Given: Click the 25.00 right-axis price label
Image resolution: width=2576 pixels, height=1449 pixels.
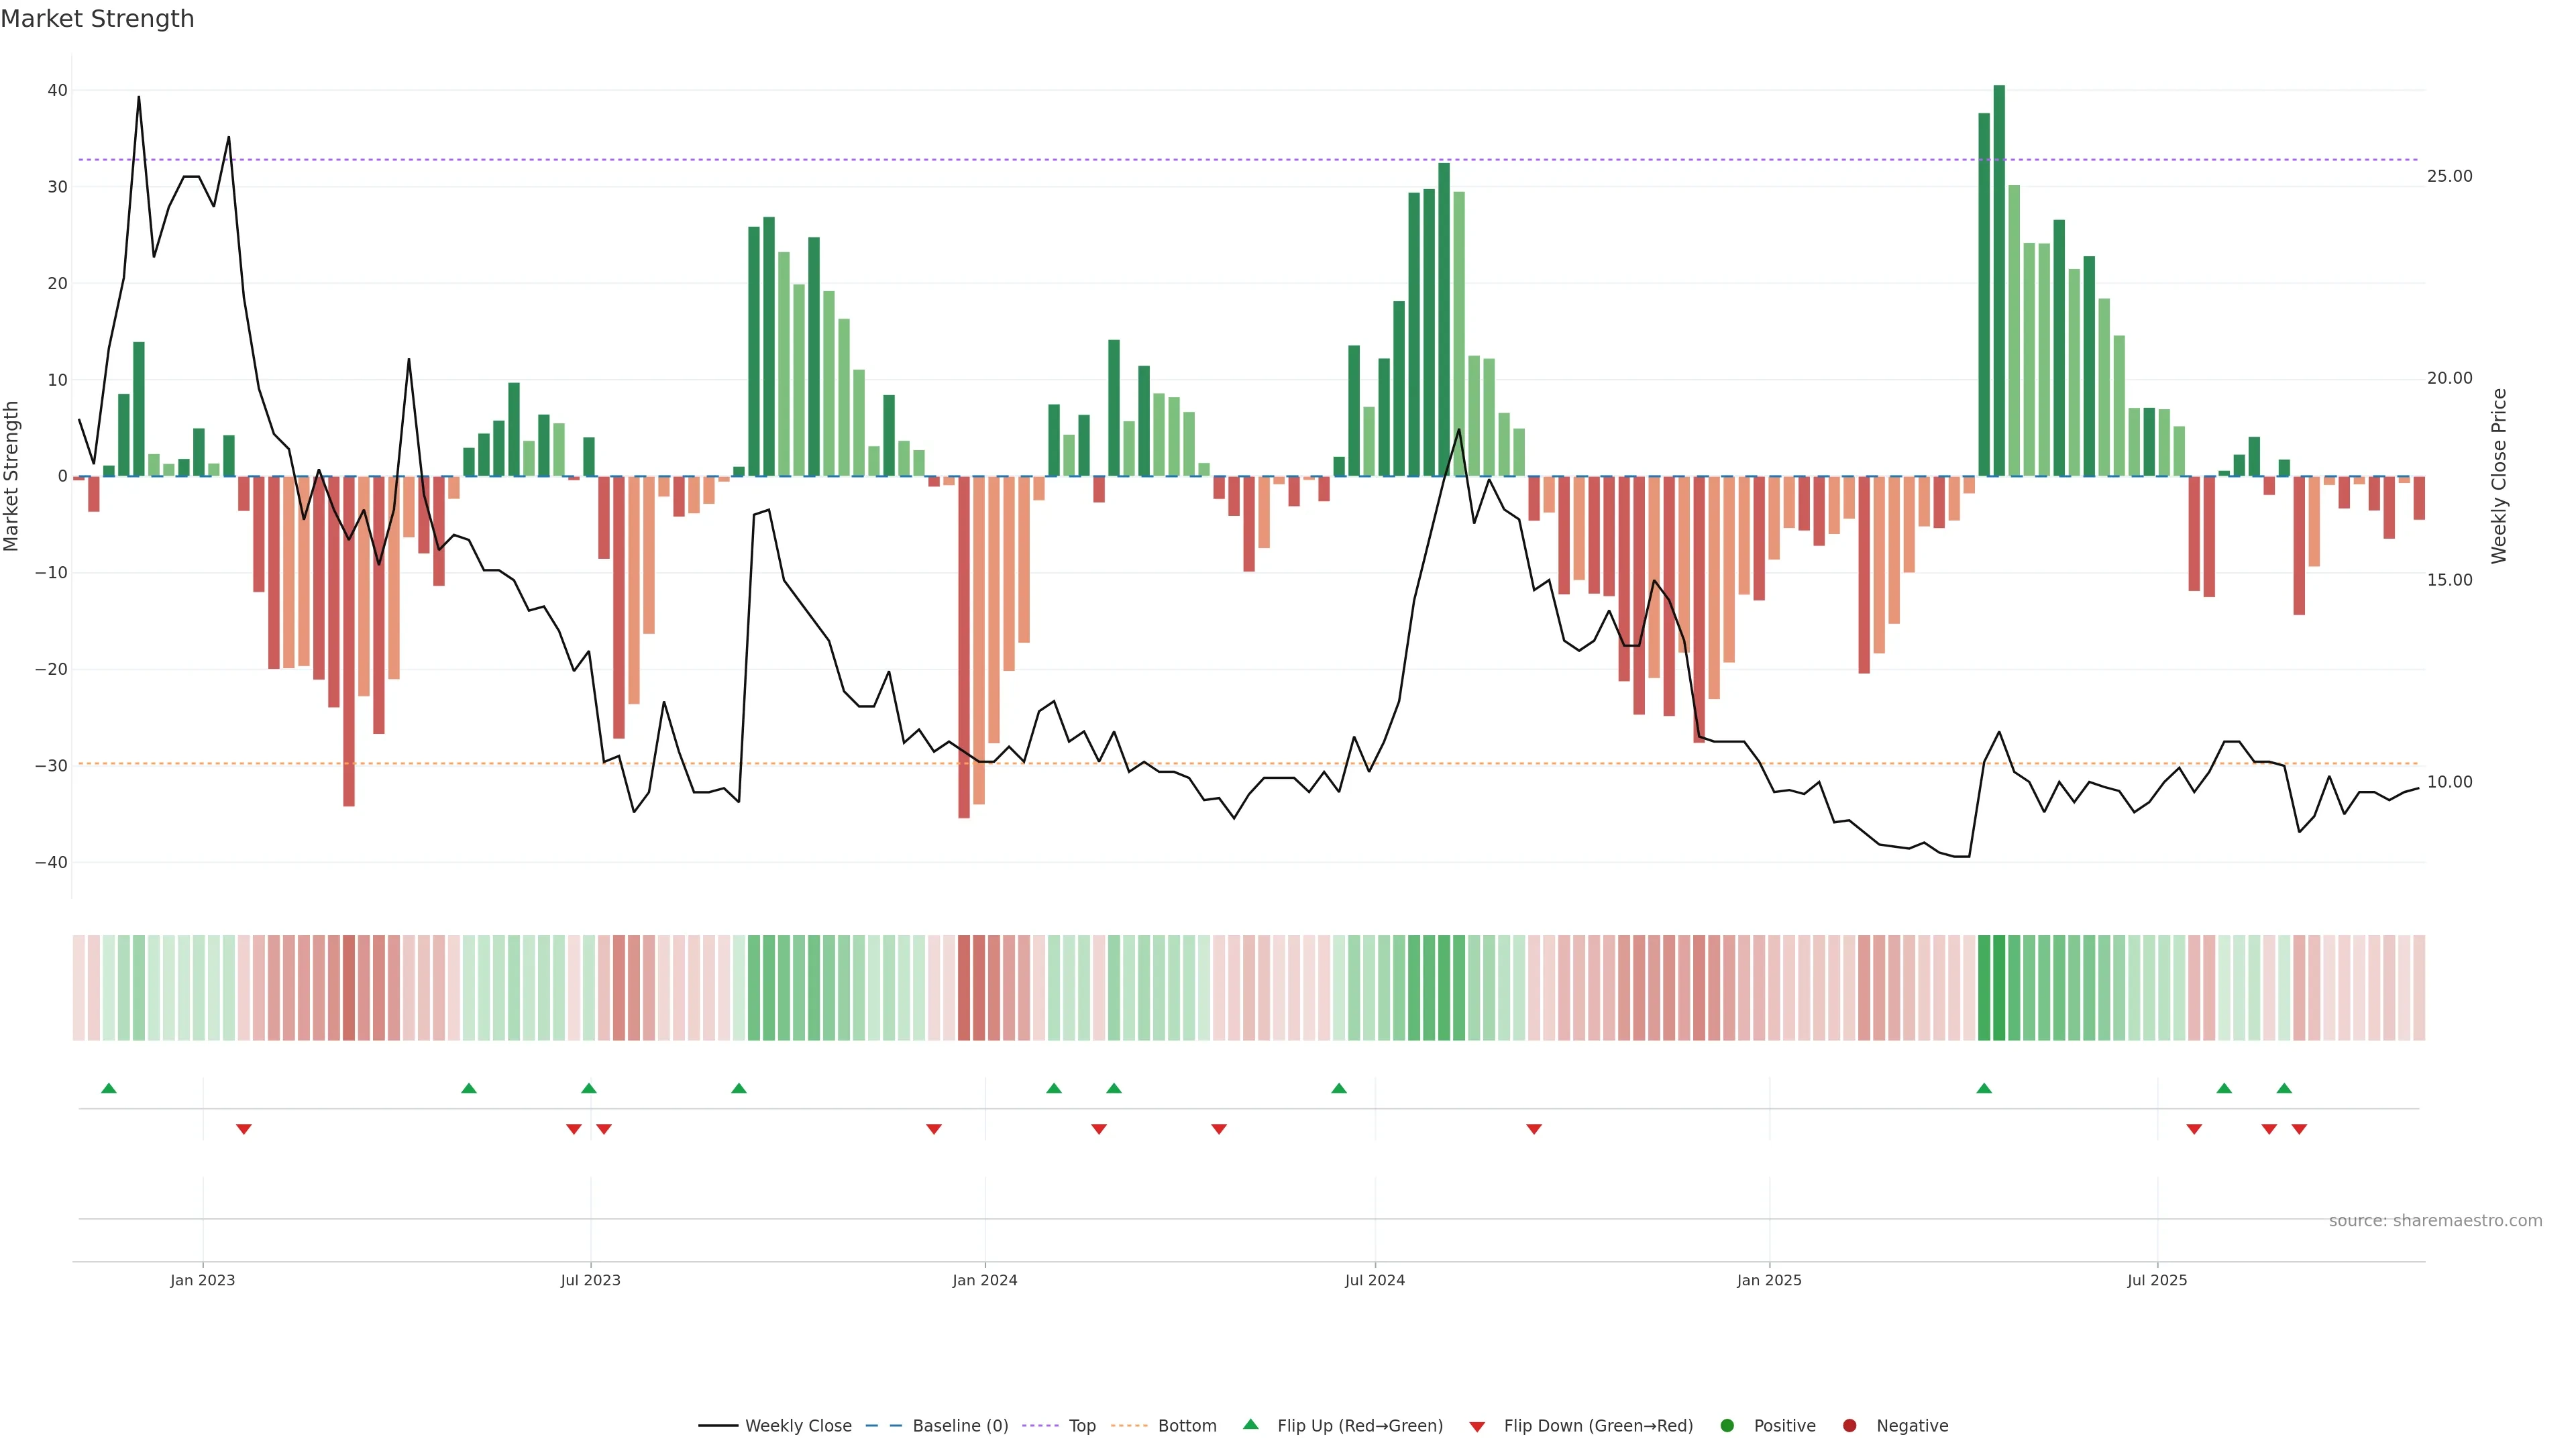Looking at the screenshot, I should tap(2449, 176).
